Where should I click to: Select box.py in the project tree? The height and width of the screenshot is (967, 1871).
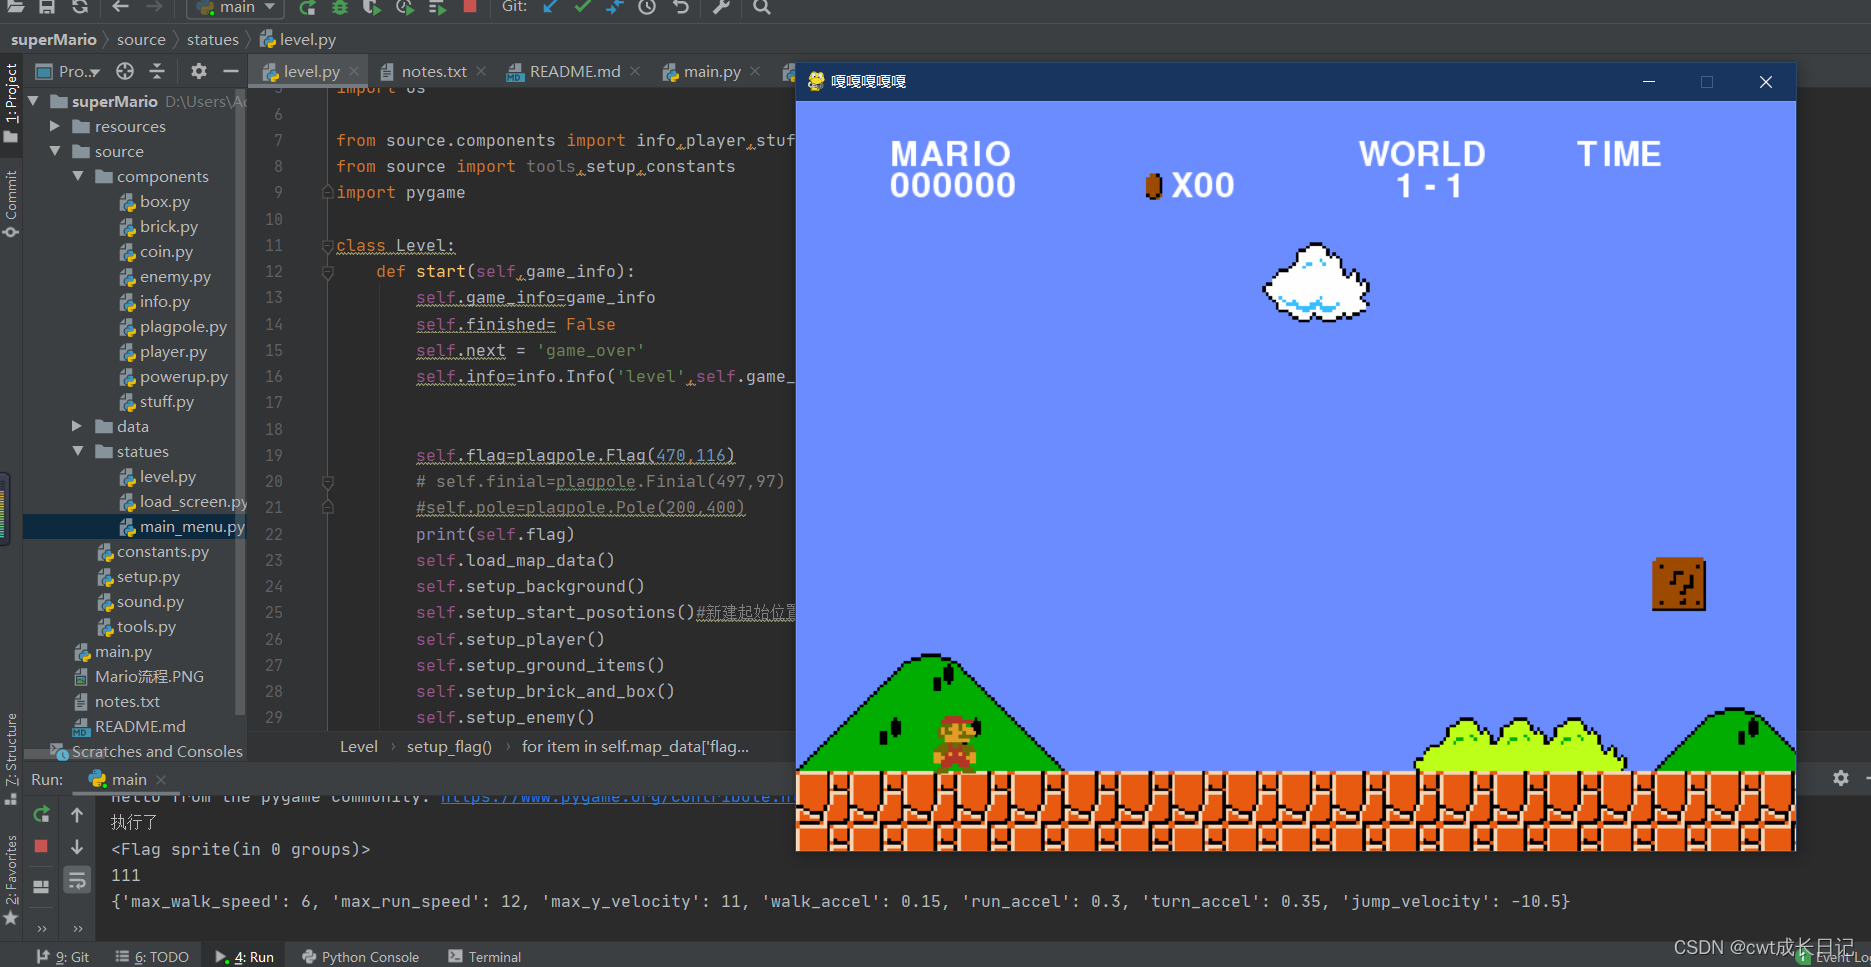pos(164,202)
